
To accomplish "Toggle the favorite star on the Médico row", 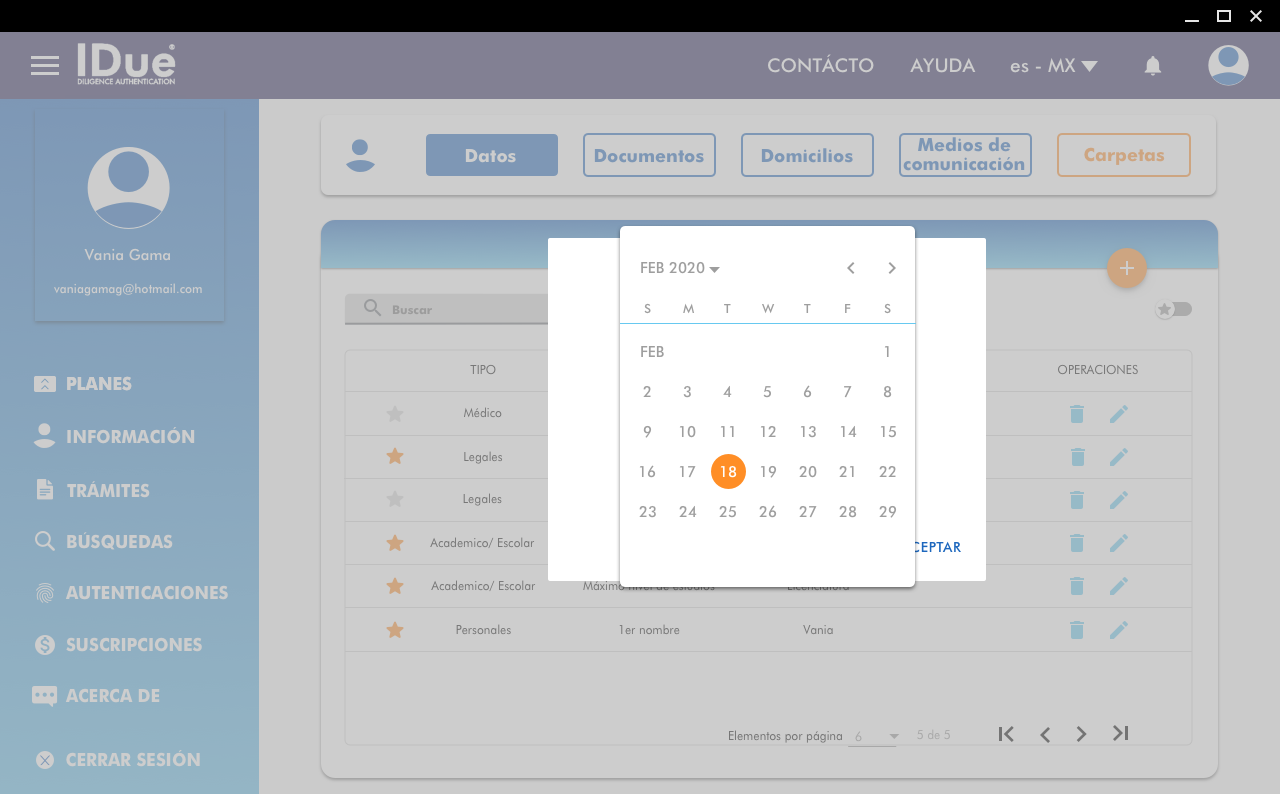I will coord(395,414).
